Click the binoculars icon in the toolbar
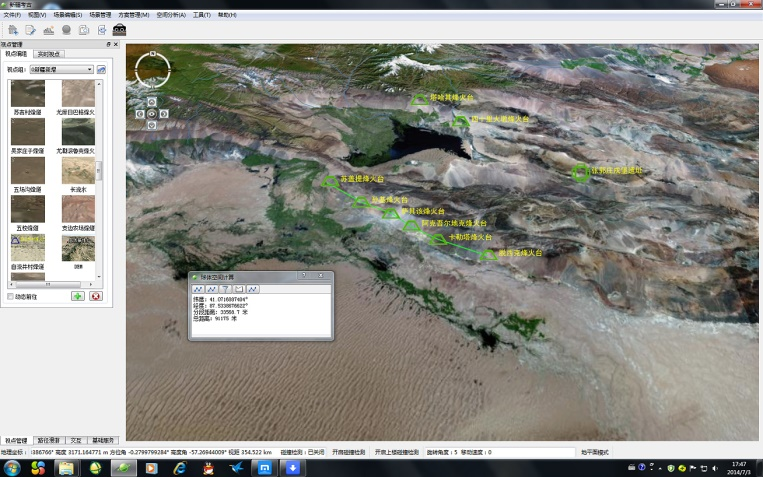 tap(119, 30)
